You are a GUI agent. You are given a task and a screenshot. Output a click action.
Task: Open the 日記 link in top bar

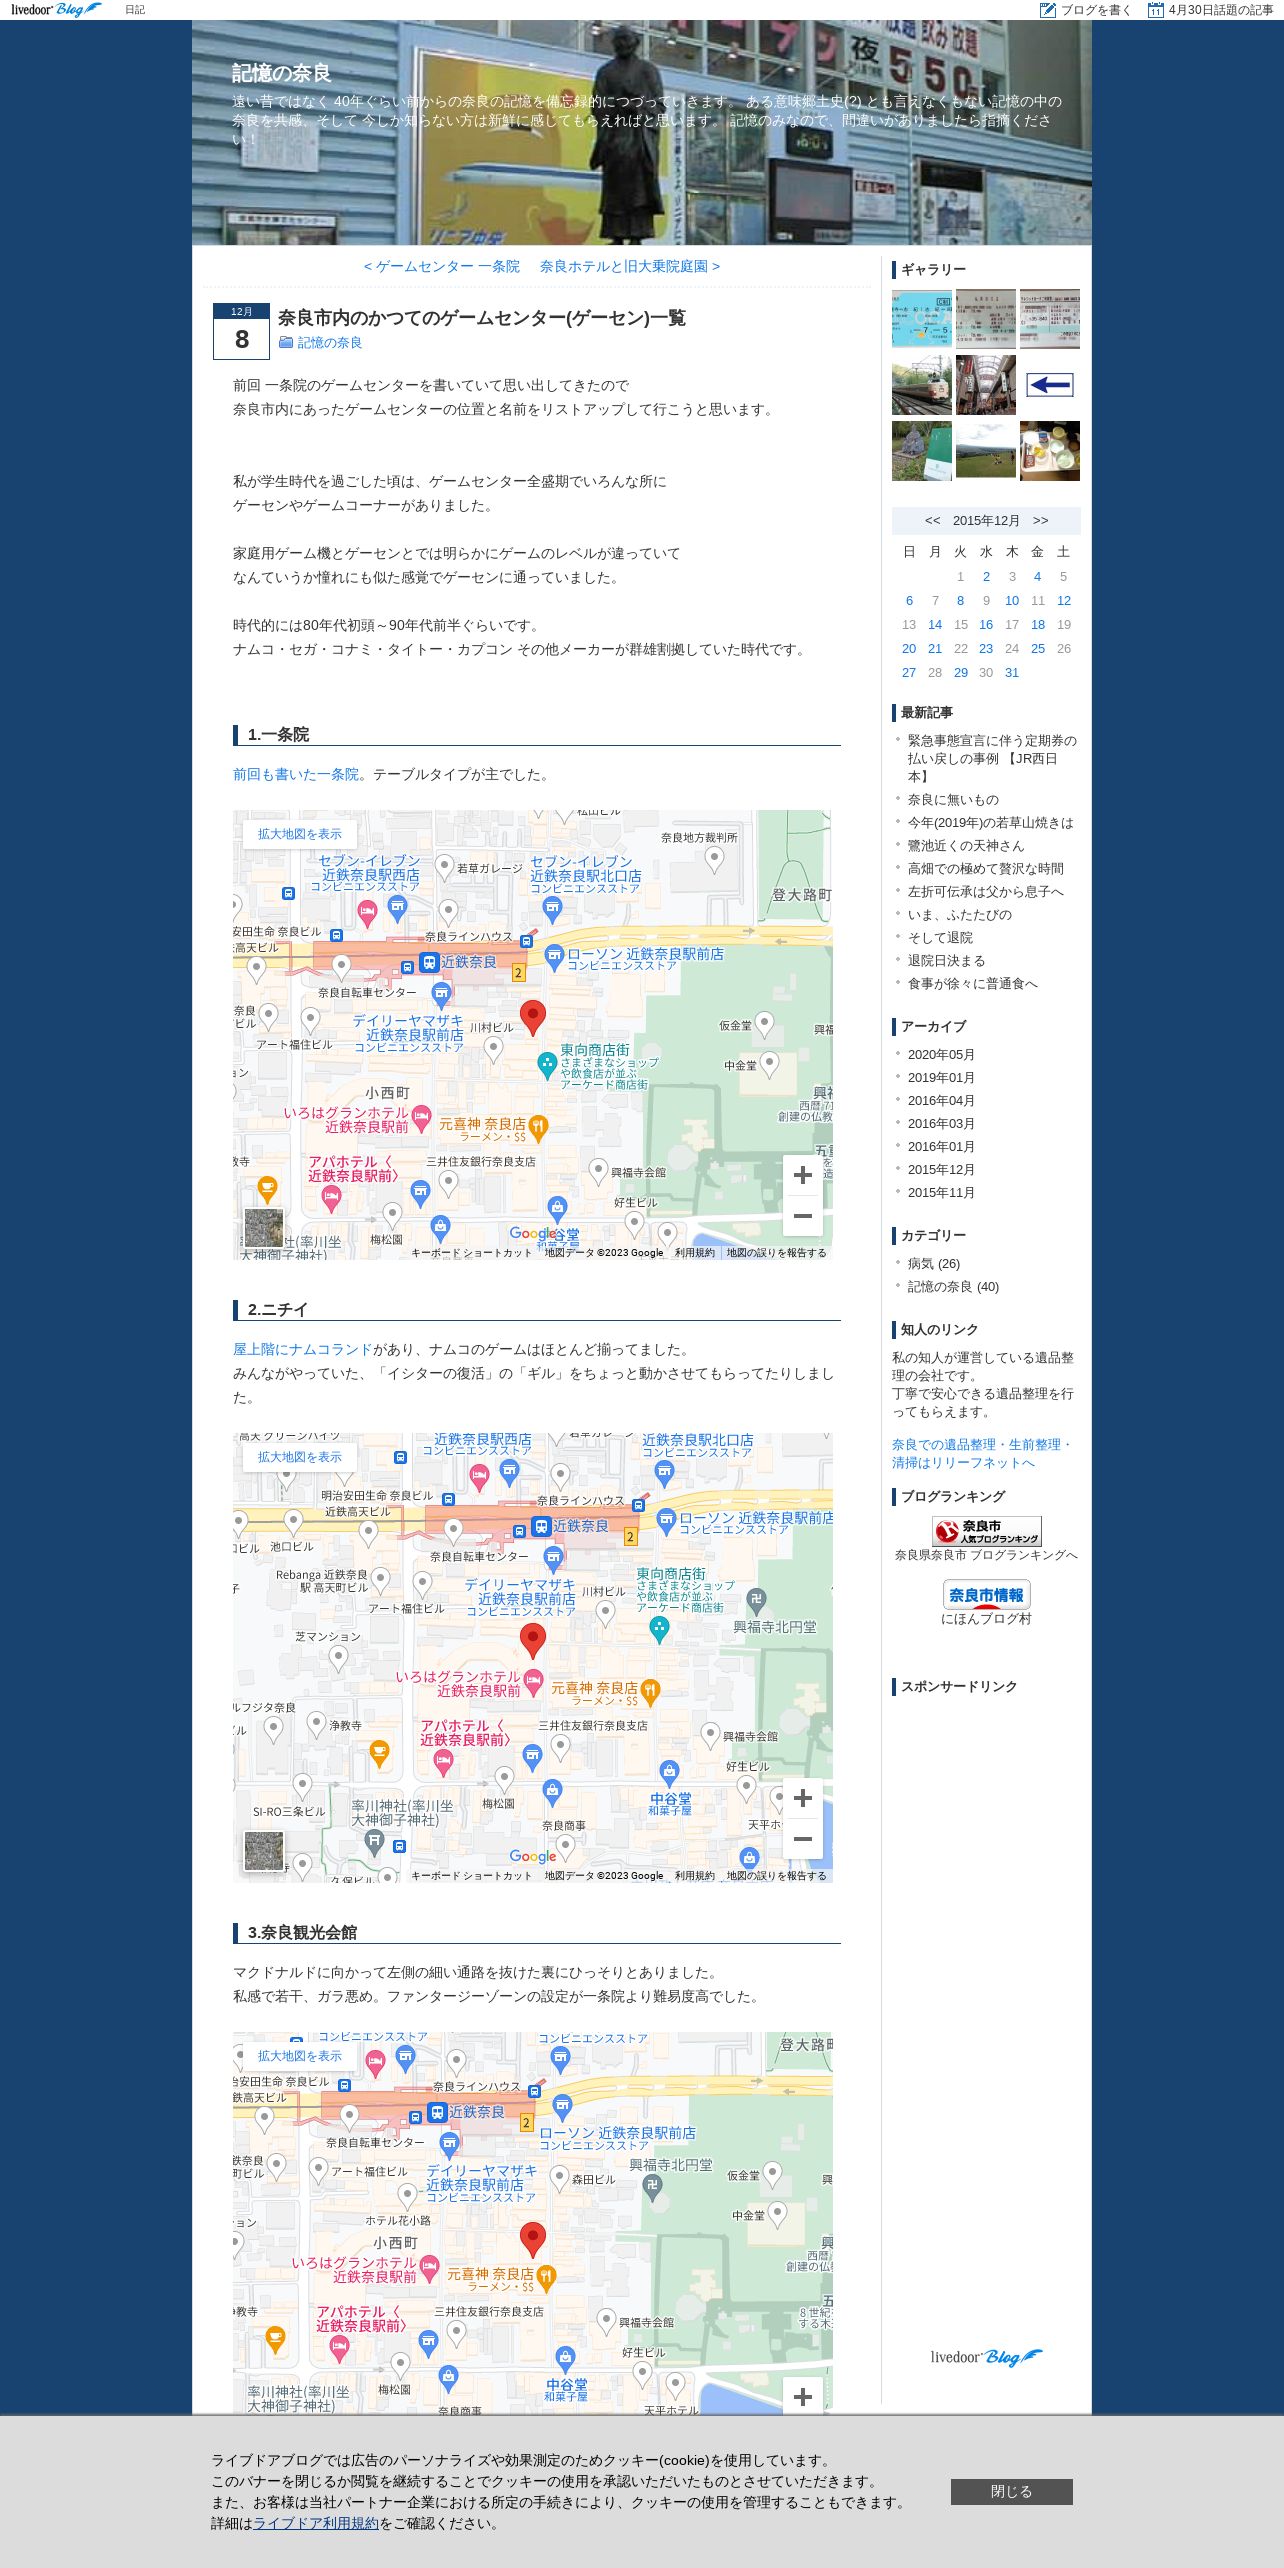[x=135, y=10]
